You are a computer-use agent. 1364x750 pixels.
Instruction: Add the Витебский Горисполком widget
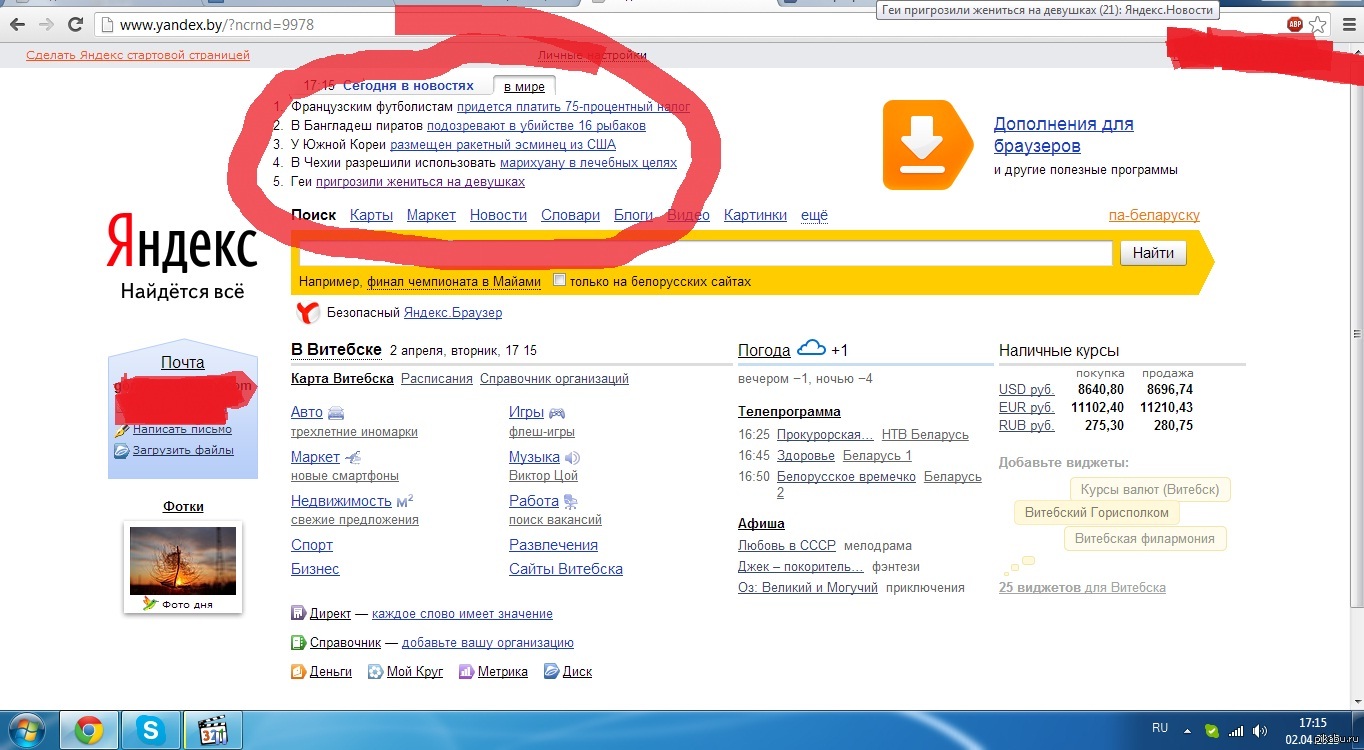coord(1096,513)
